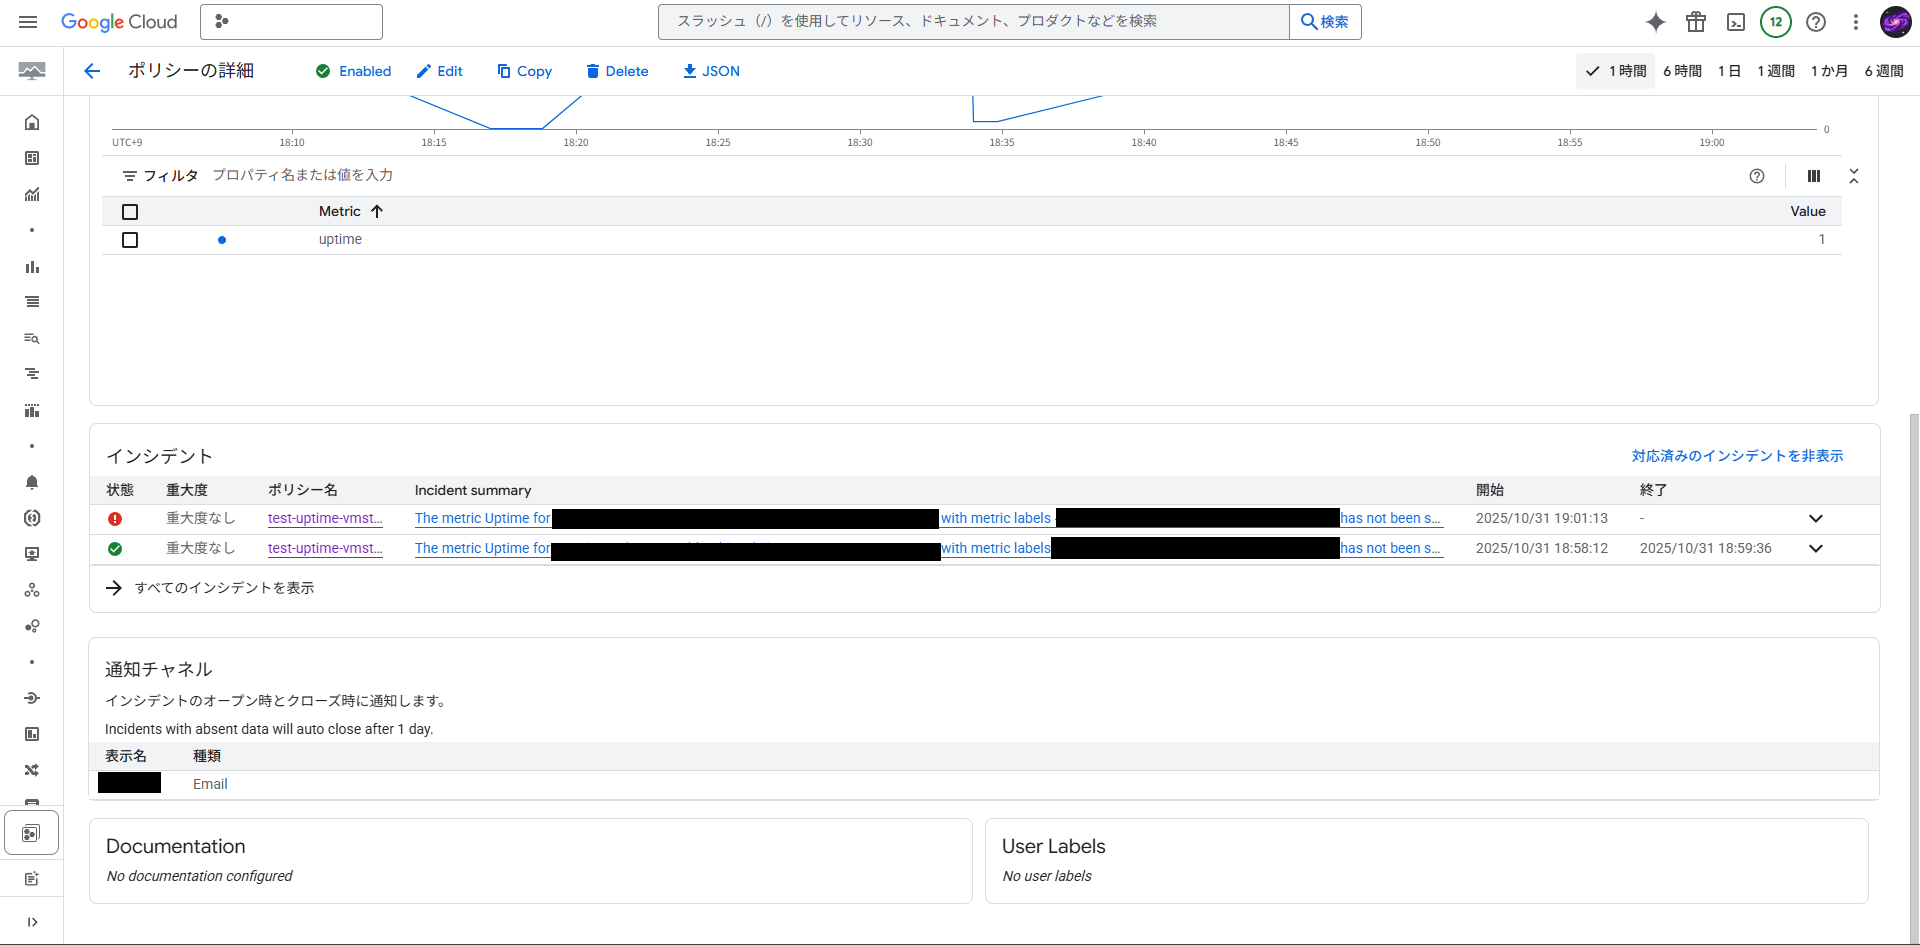
Task: Open the main hamburger navigation menu
Action: [x=28, y=22]
